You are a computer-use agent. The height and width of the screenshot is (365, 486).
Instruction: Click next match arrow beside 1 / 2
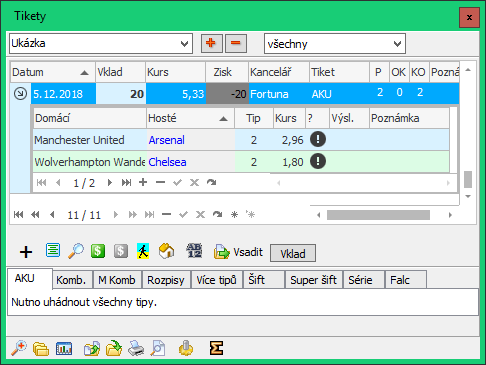click(x=110, y=182)
